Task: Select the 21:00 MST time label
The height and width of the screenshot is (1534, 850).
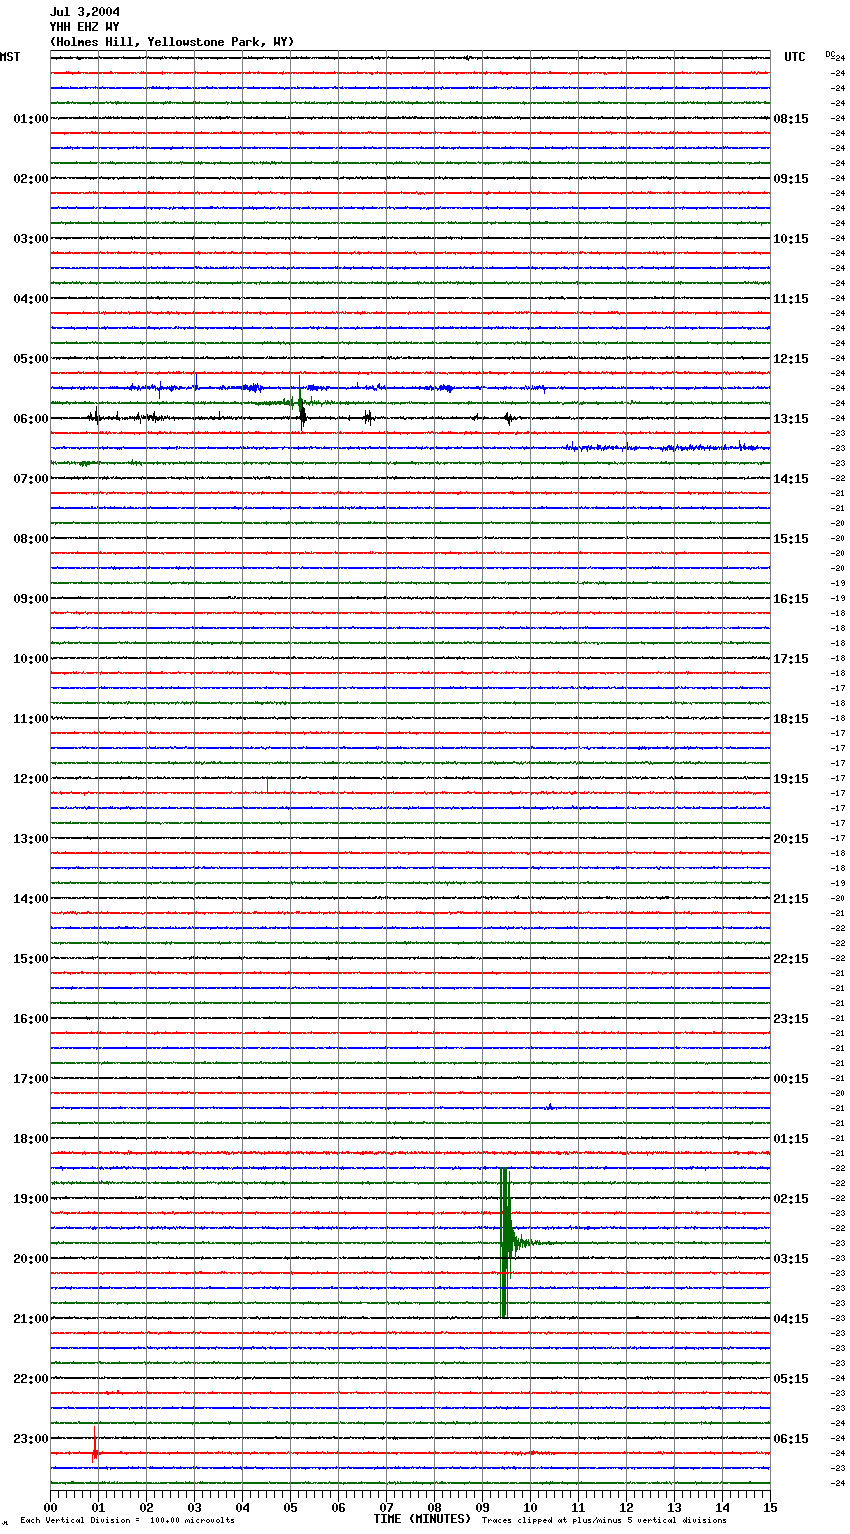Action: [x=31, y=1319]
